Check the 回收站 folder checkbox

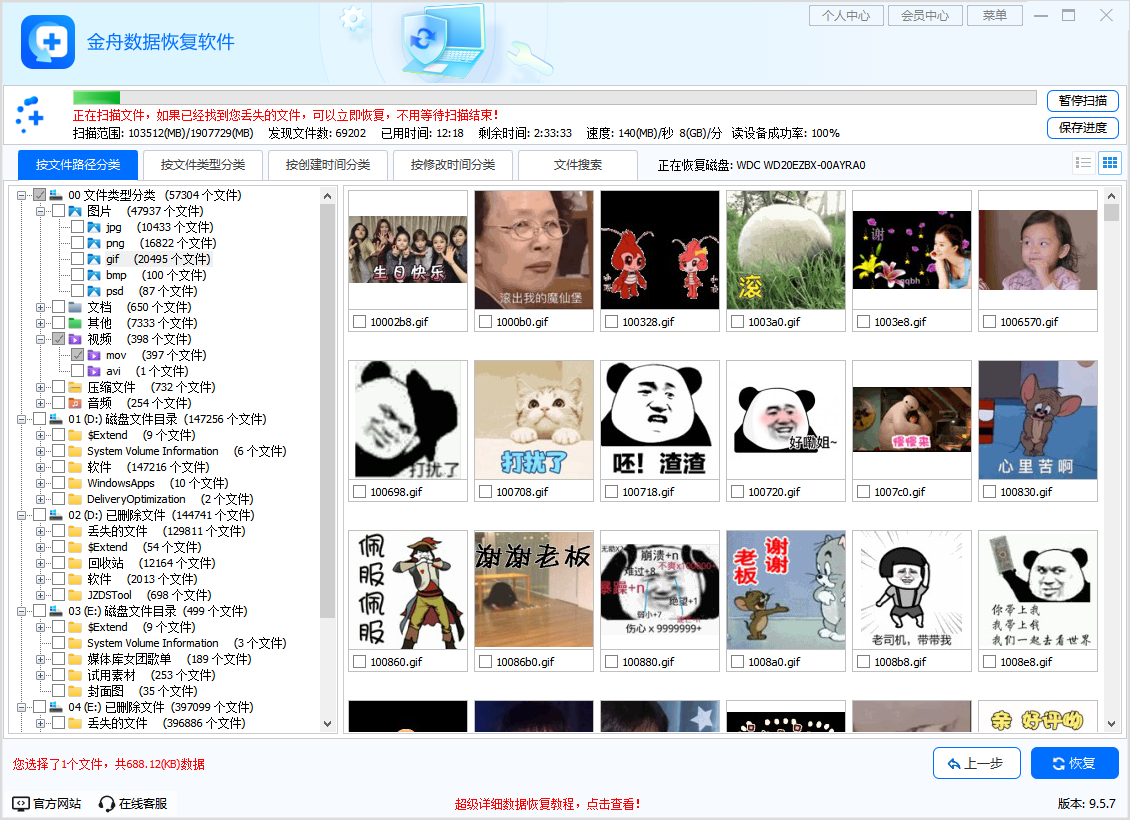59,563
